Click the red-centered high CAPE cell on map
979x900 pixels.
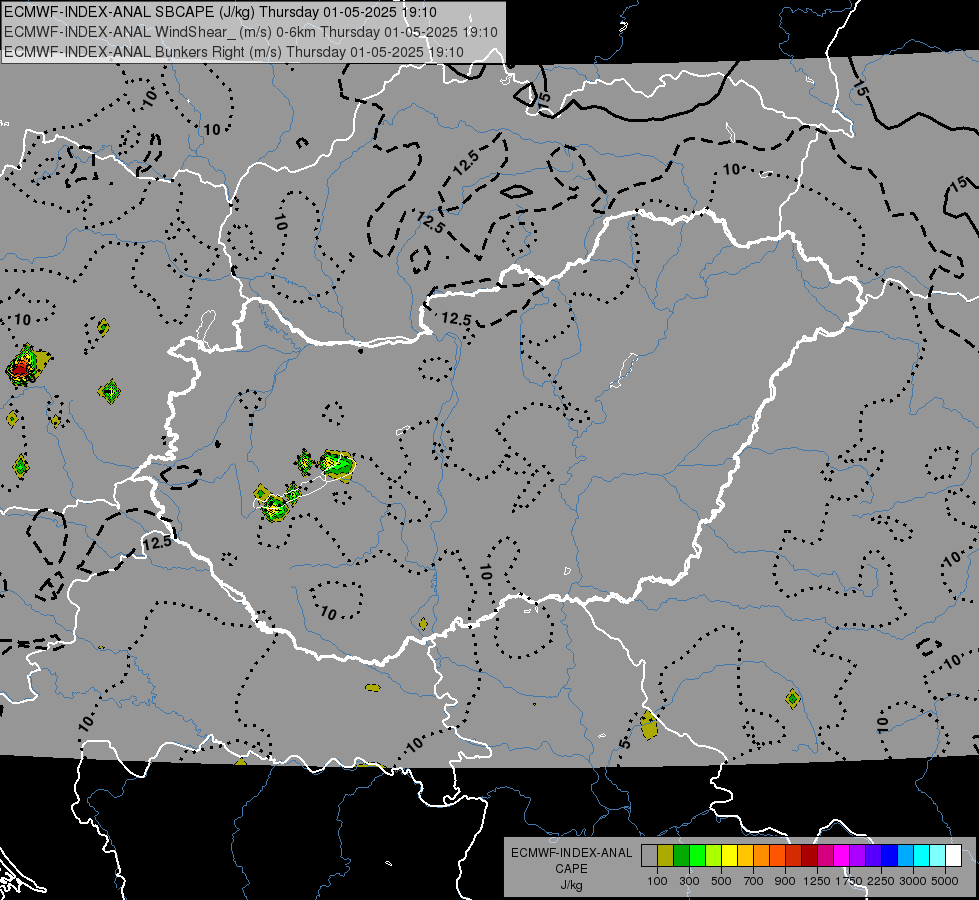(x=21, y=368)
